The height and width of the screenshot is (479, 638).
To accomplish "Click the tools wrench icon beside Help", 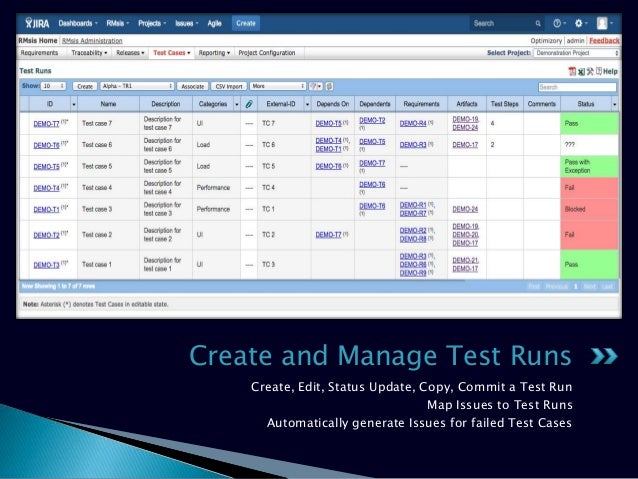I will 590,71.
